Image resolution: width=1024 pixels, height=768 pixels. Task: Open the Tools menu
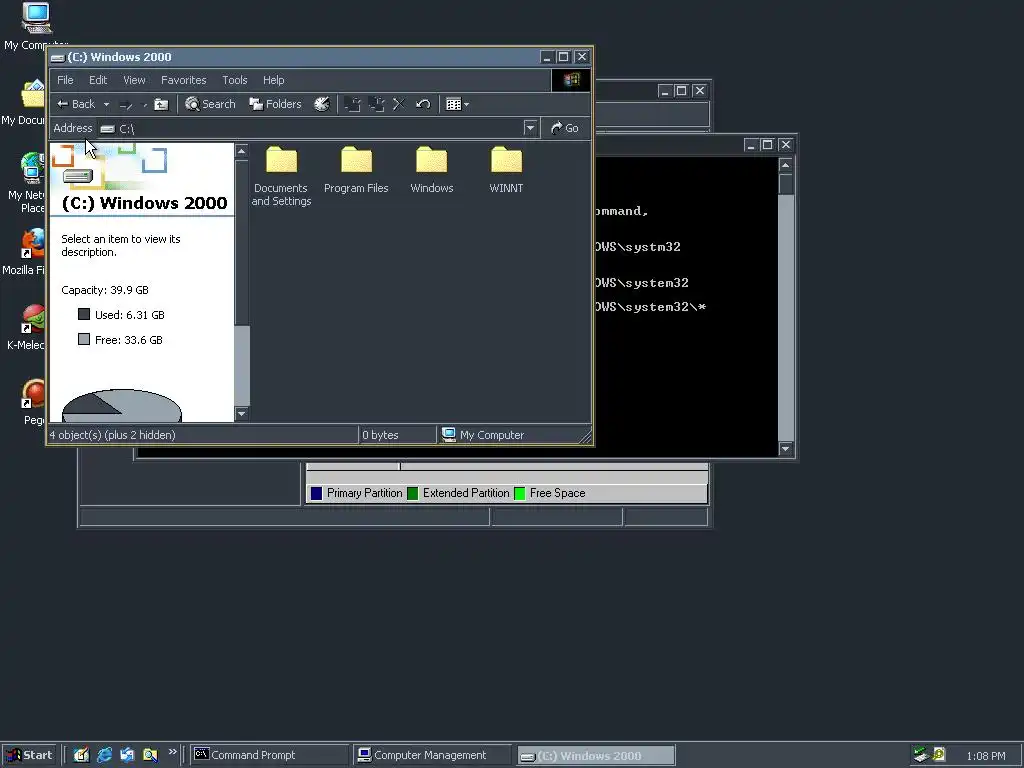(x=234, y=80)
